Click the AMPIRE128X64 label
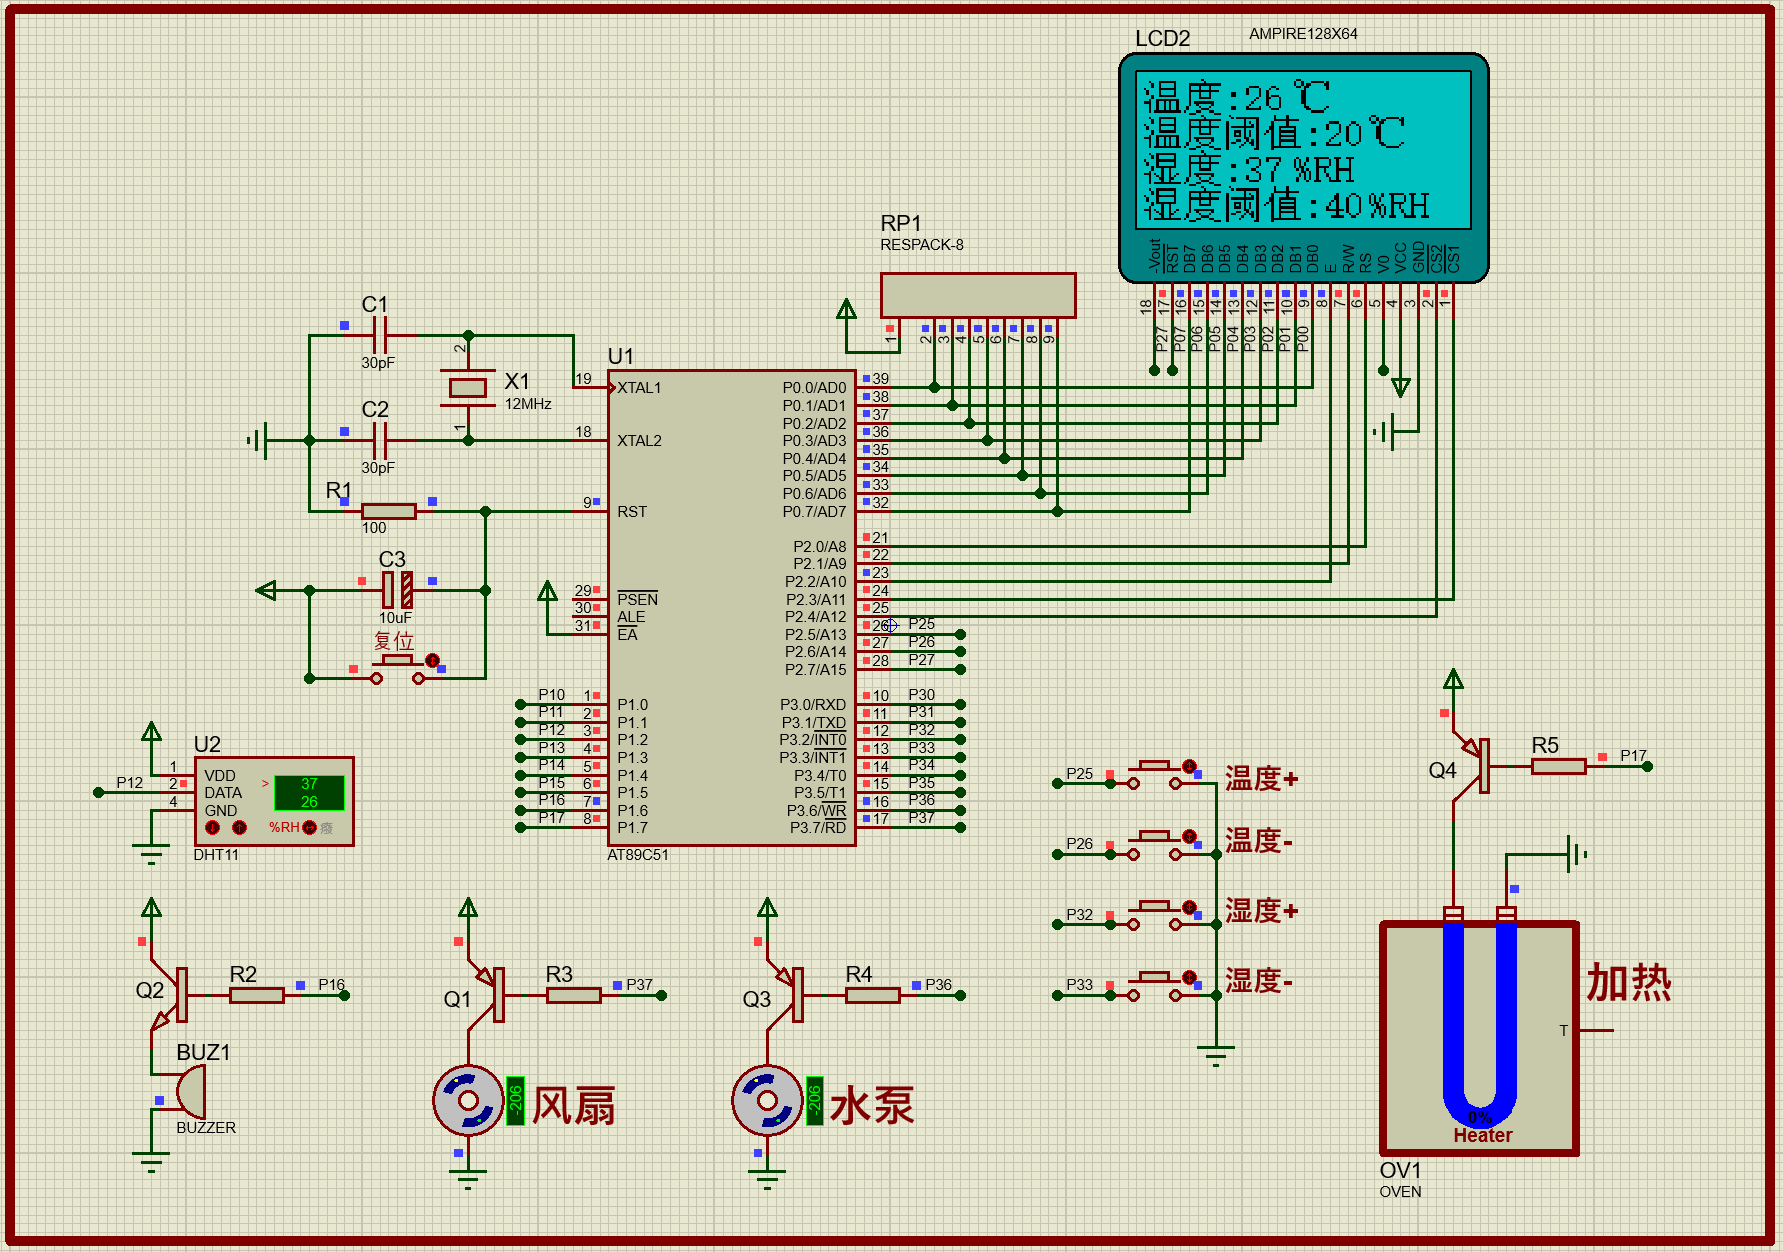 [x=1303, y=33]
